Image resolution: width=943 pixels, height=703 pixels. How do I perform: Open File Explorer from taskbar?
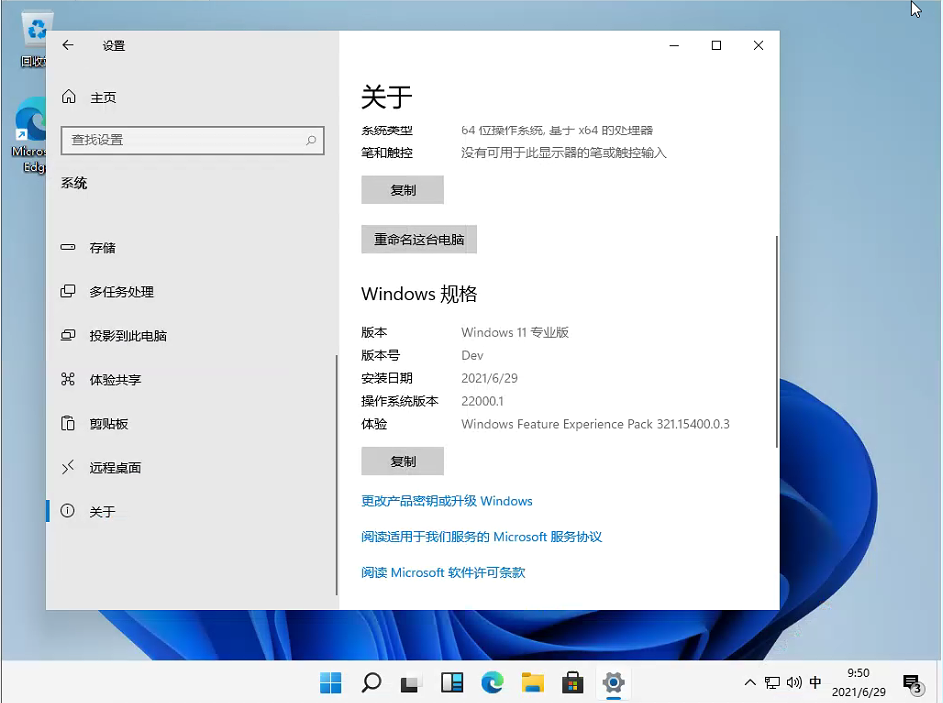[532, 683]
